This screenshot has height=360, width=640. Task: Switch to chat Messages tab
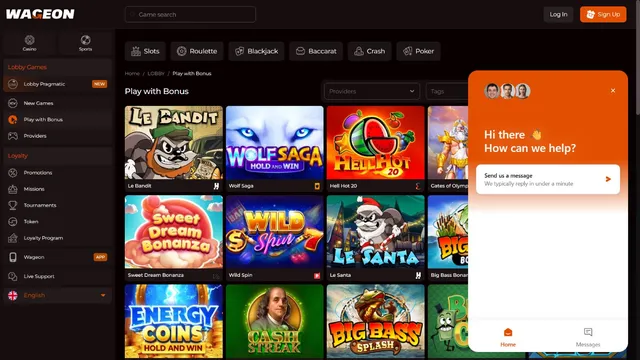(x=588, y=338)
